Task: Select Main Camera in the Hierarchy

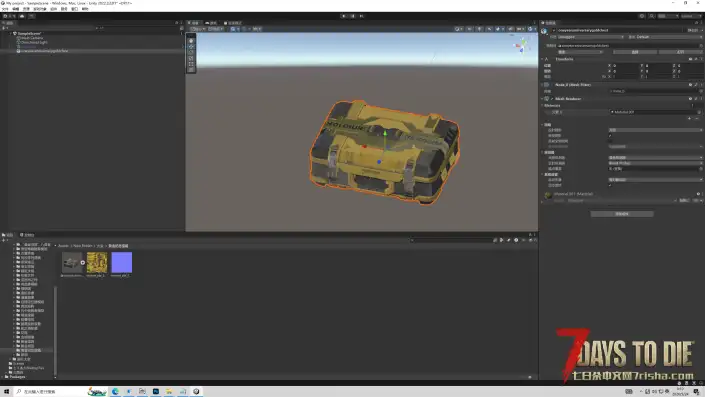Action: click(31, 38)
